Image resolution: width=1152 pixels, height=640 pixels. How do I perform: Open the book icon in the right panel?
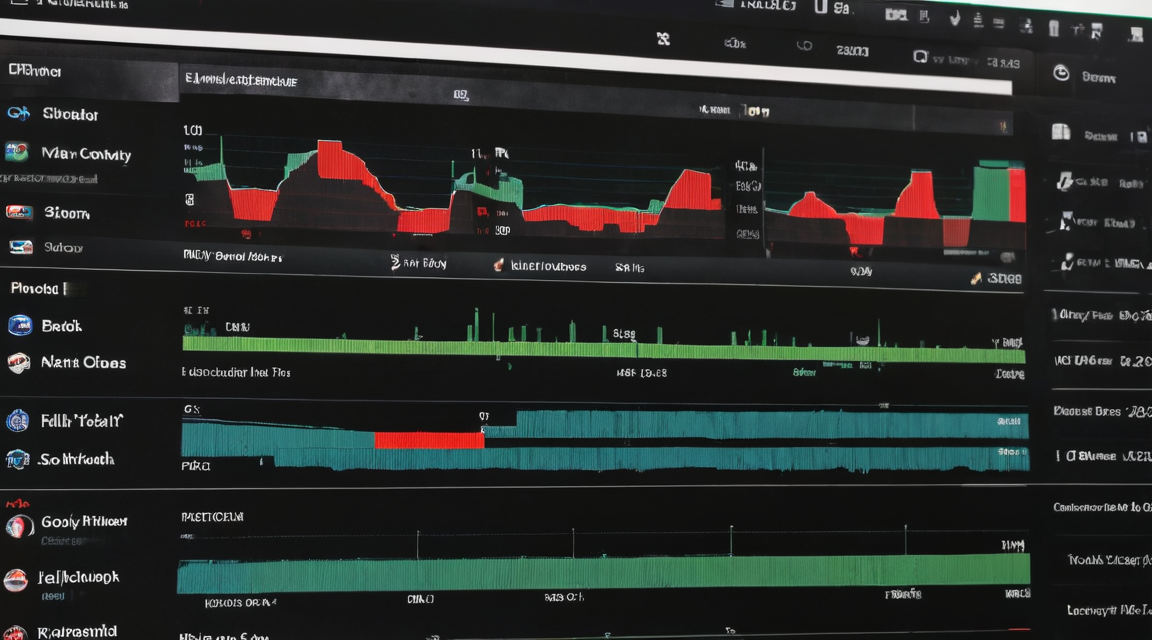coord(1061,132)
